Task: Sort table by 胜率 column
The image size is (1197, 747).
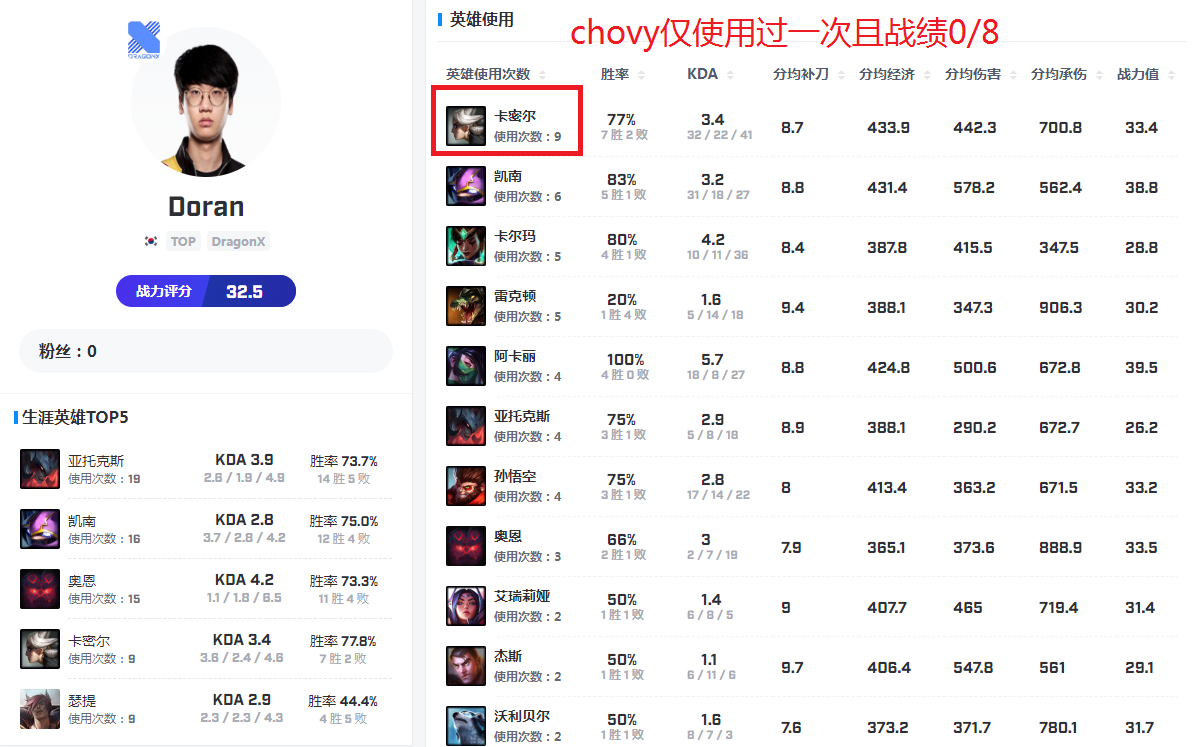Action: pyautogui.click(x=622, y=74)
